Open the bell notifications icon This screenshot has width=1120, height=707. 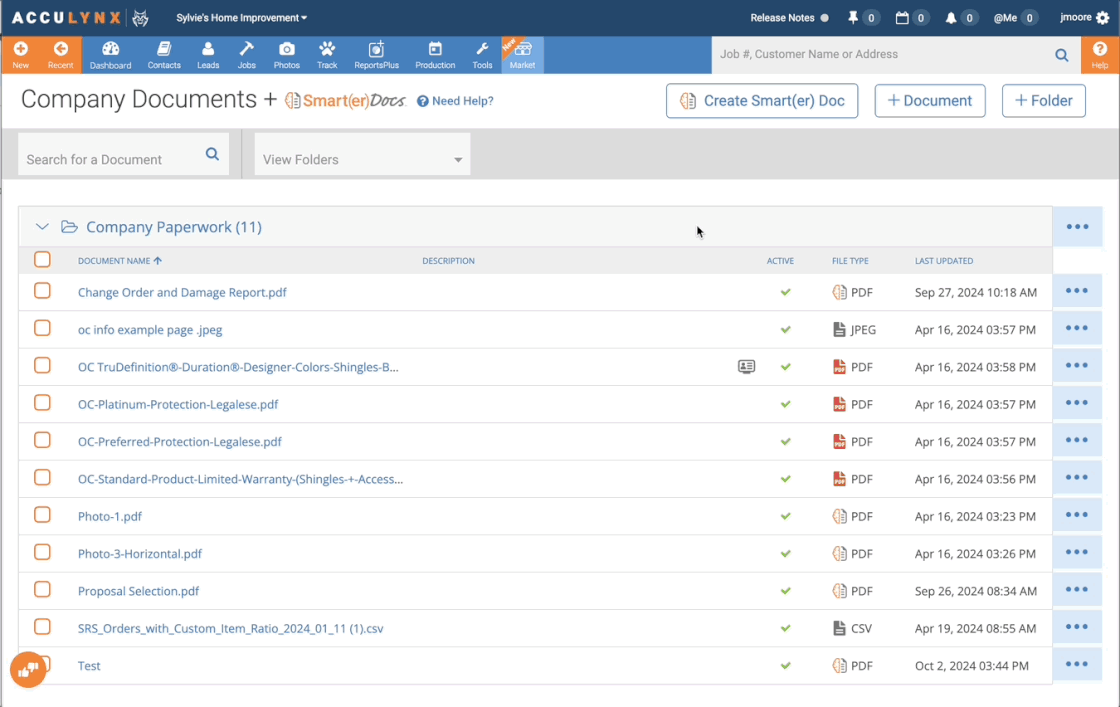(951, 18)
